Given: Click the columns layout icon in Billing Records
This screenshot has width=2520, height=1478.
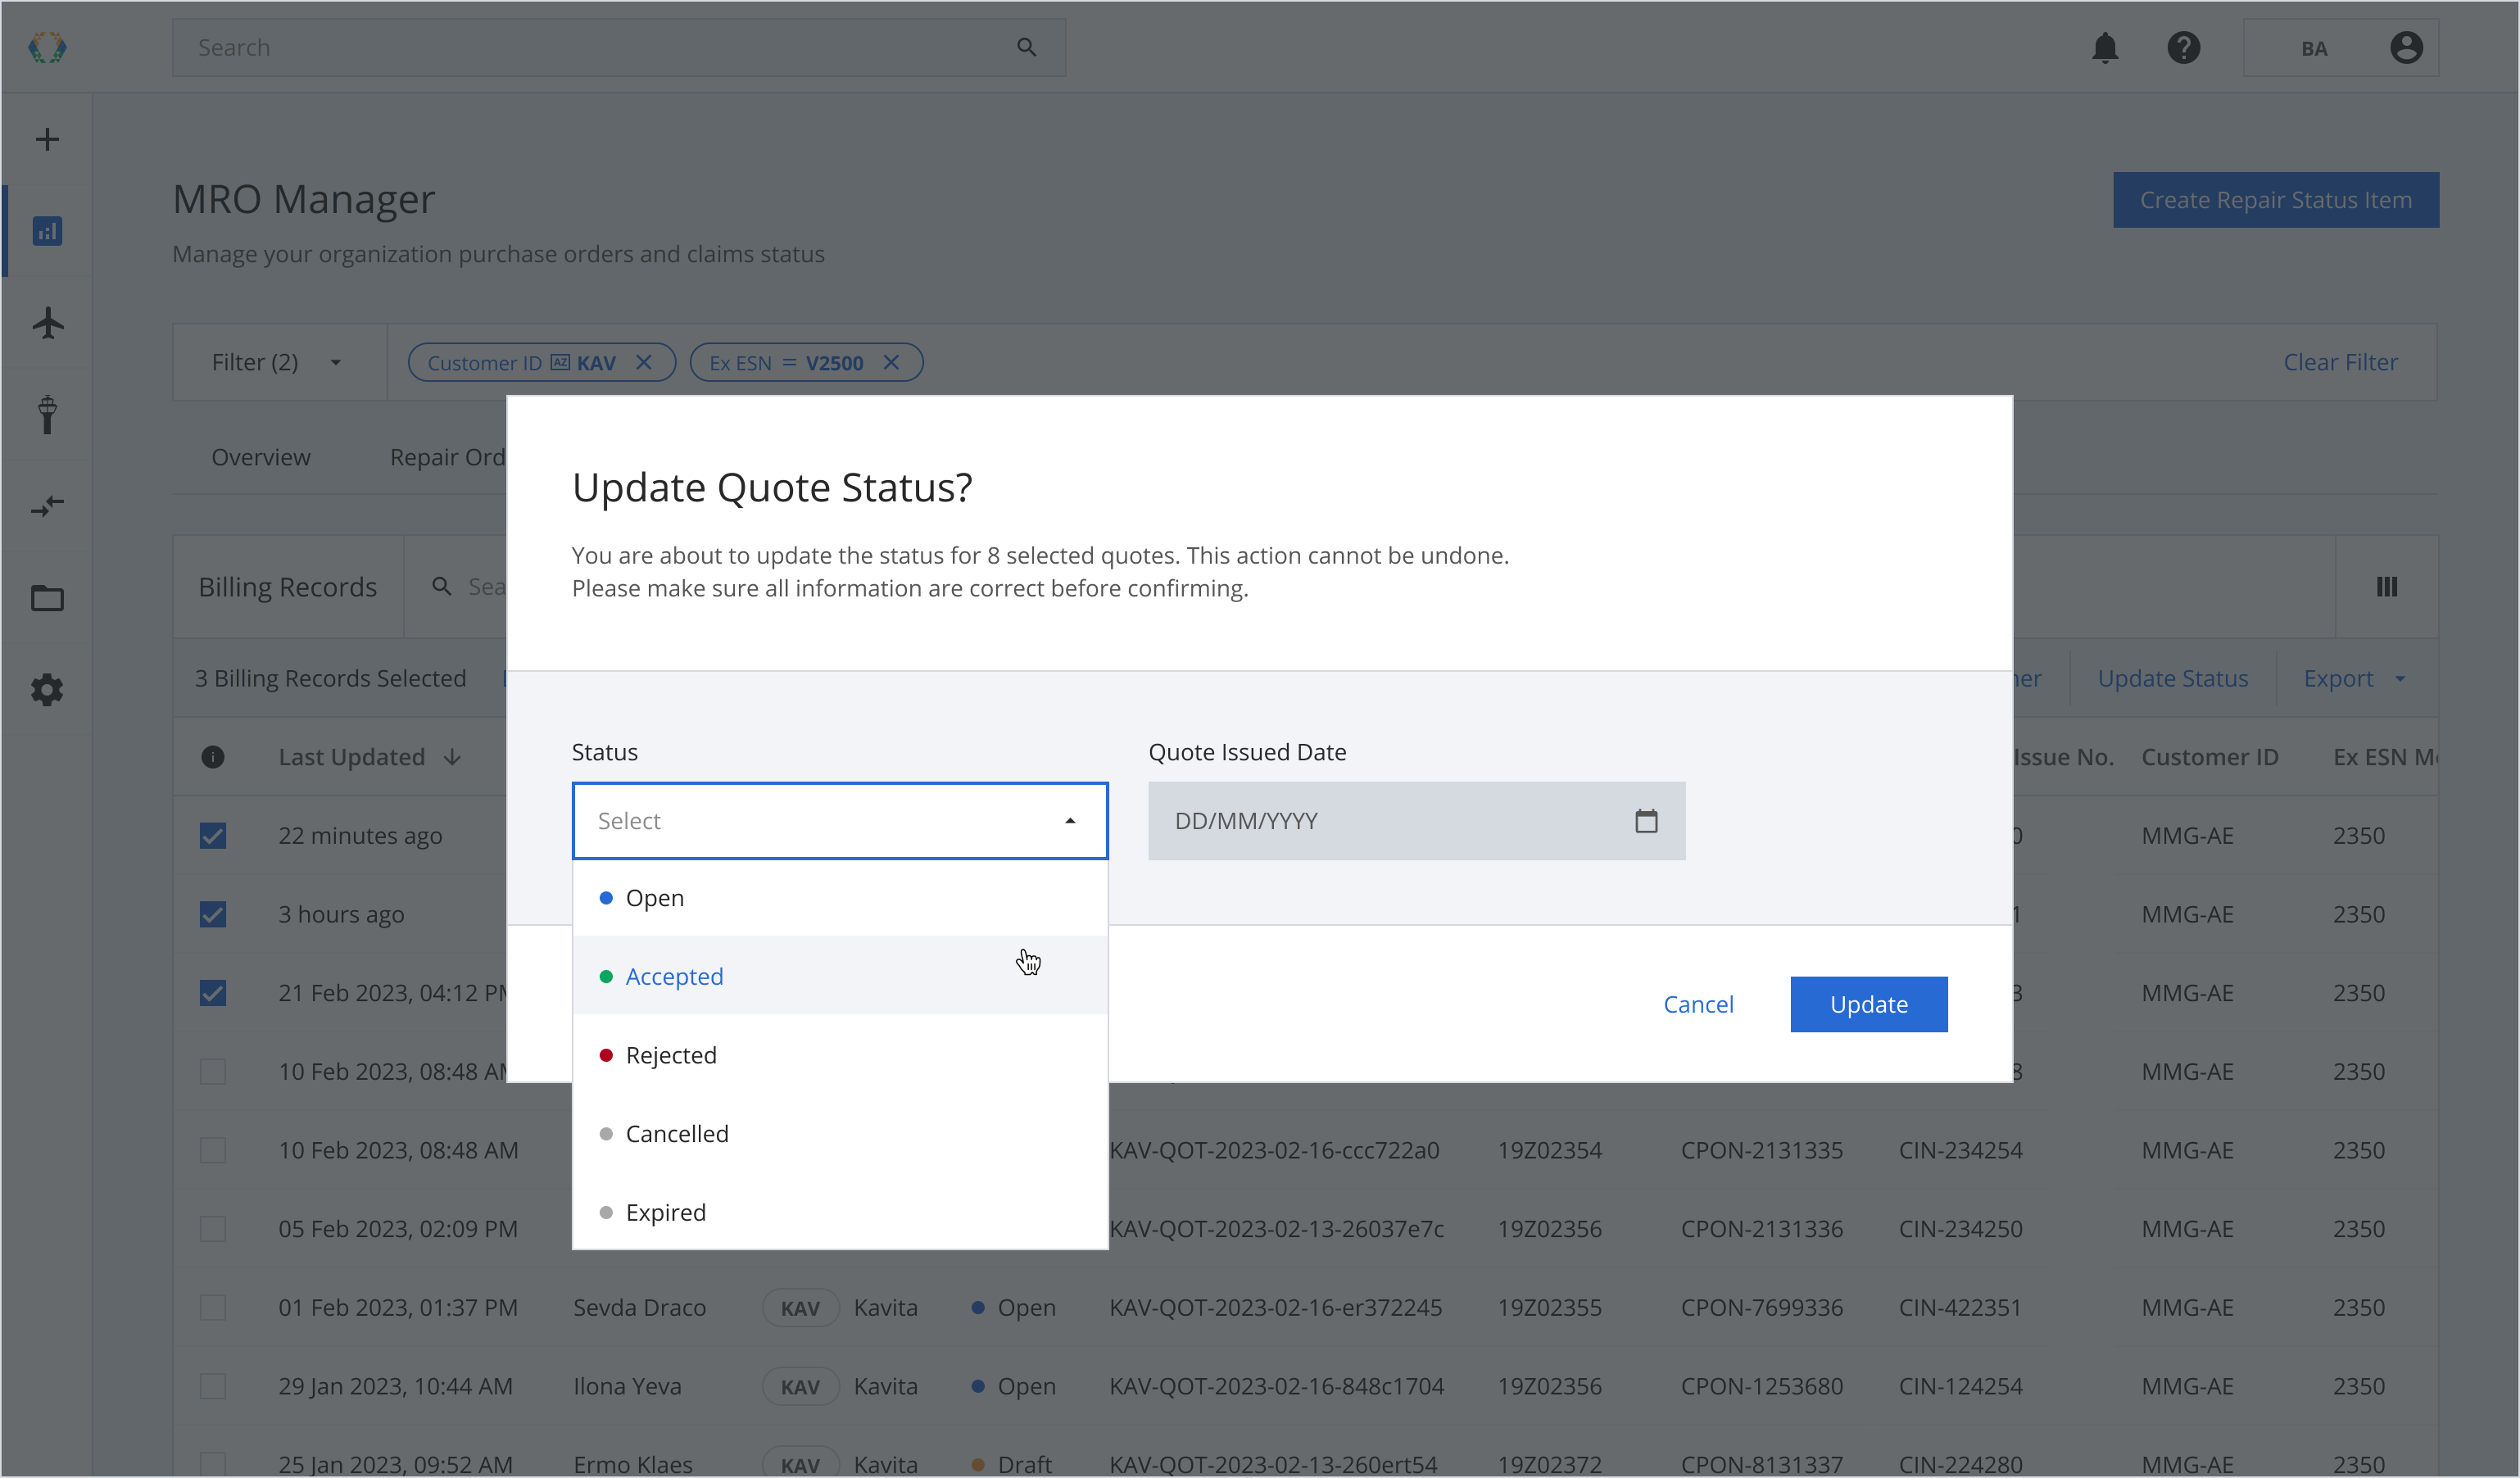Looking at the screenshot, I should (2387, 587).
